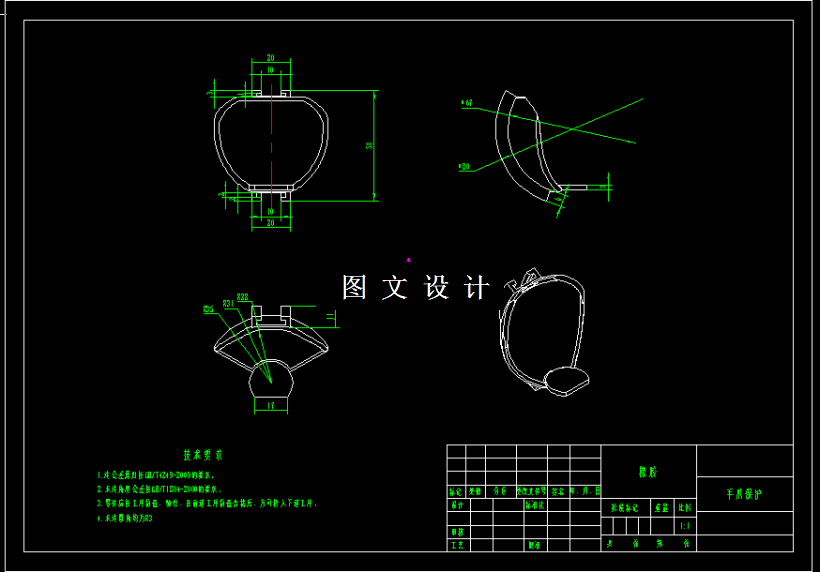820x572 pixels.
Task: Select the 橡胶 material text in title block
Action: click(x=648, y=472)
